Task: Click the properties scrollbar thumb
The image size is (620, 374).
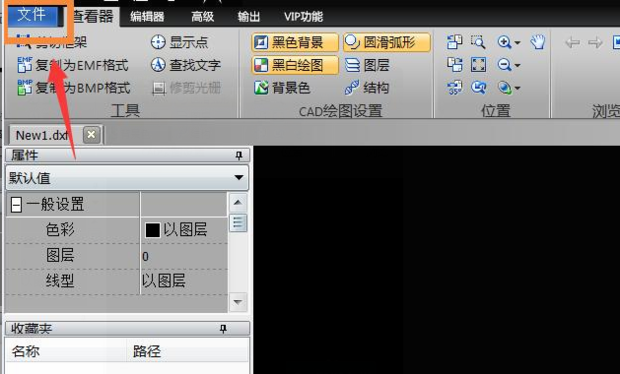Action: click(x=238, y=223)
